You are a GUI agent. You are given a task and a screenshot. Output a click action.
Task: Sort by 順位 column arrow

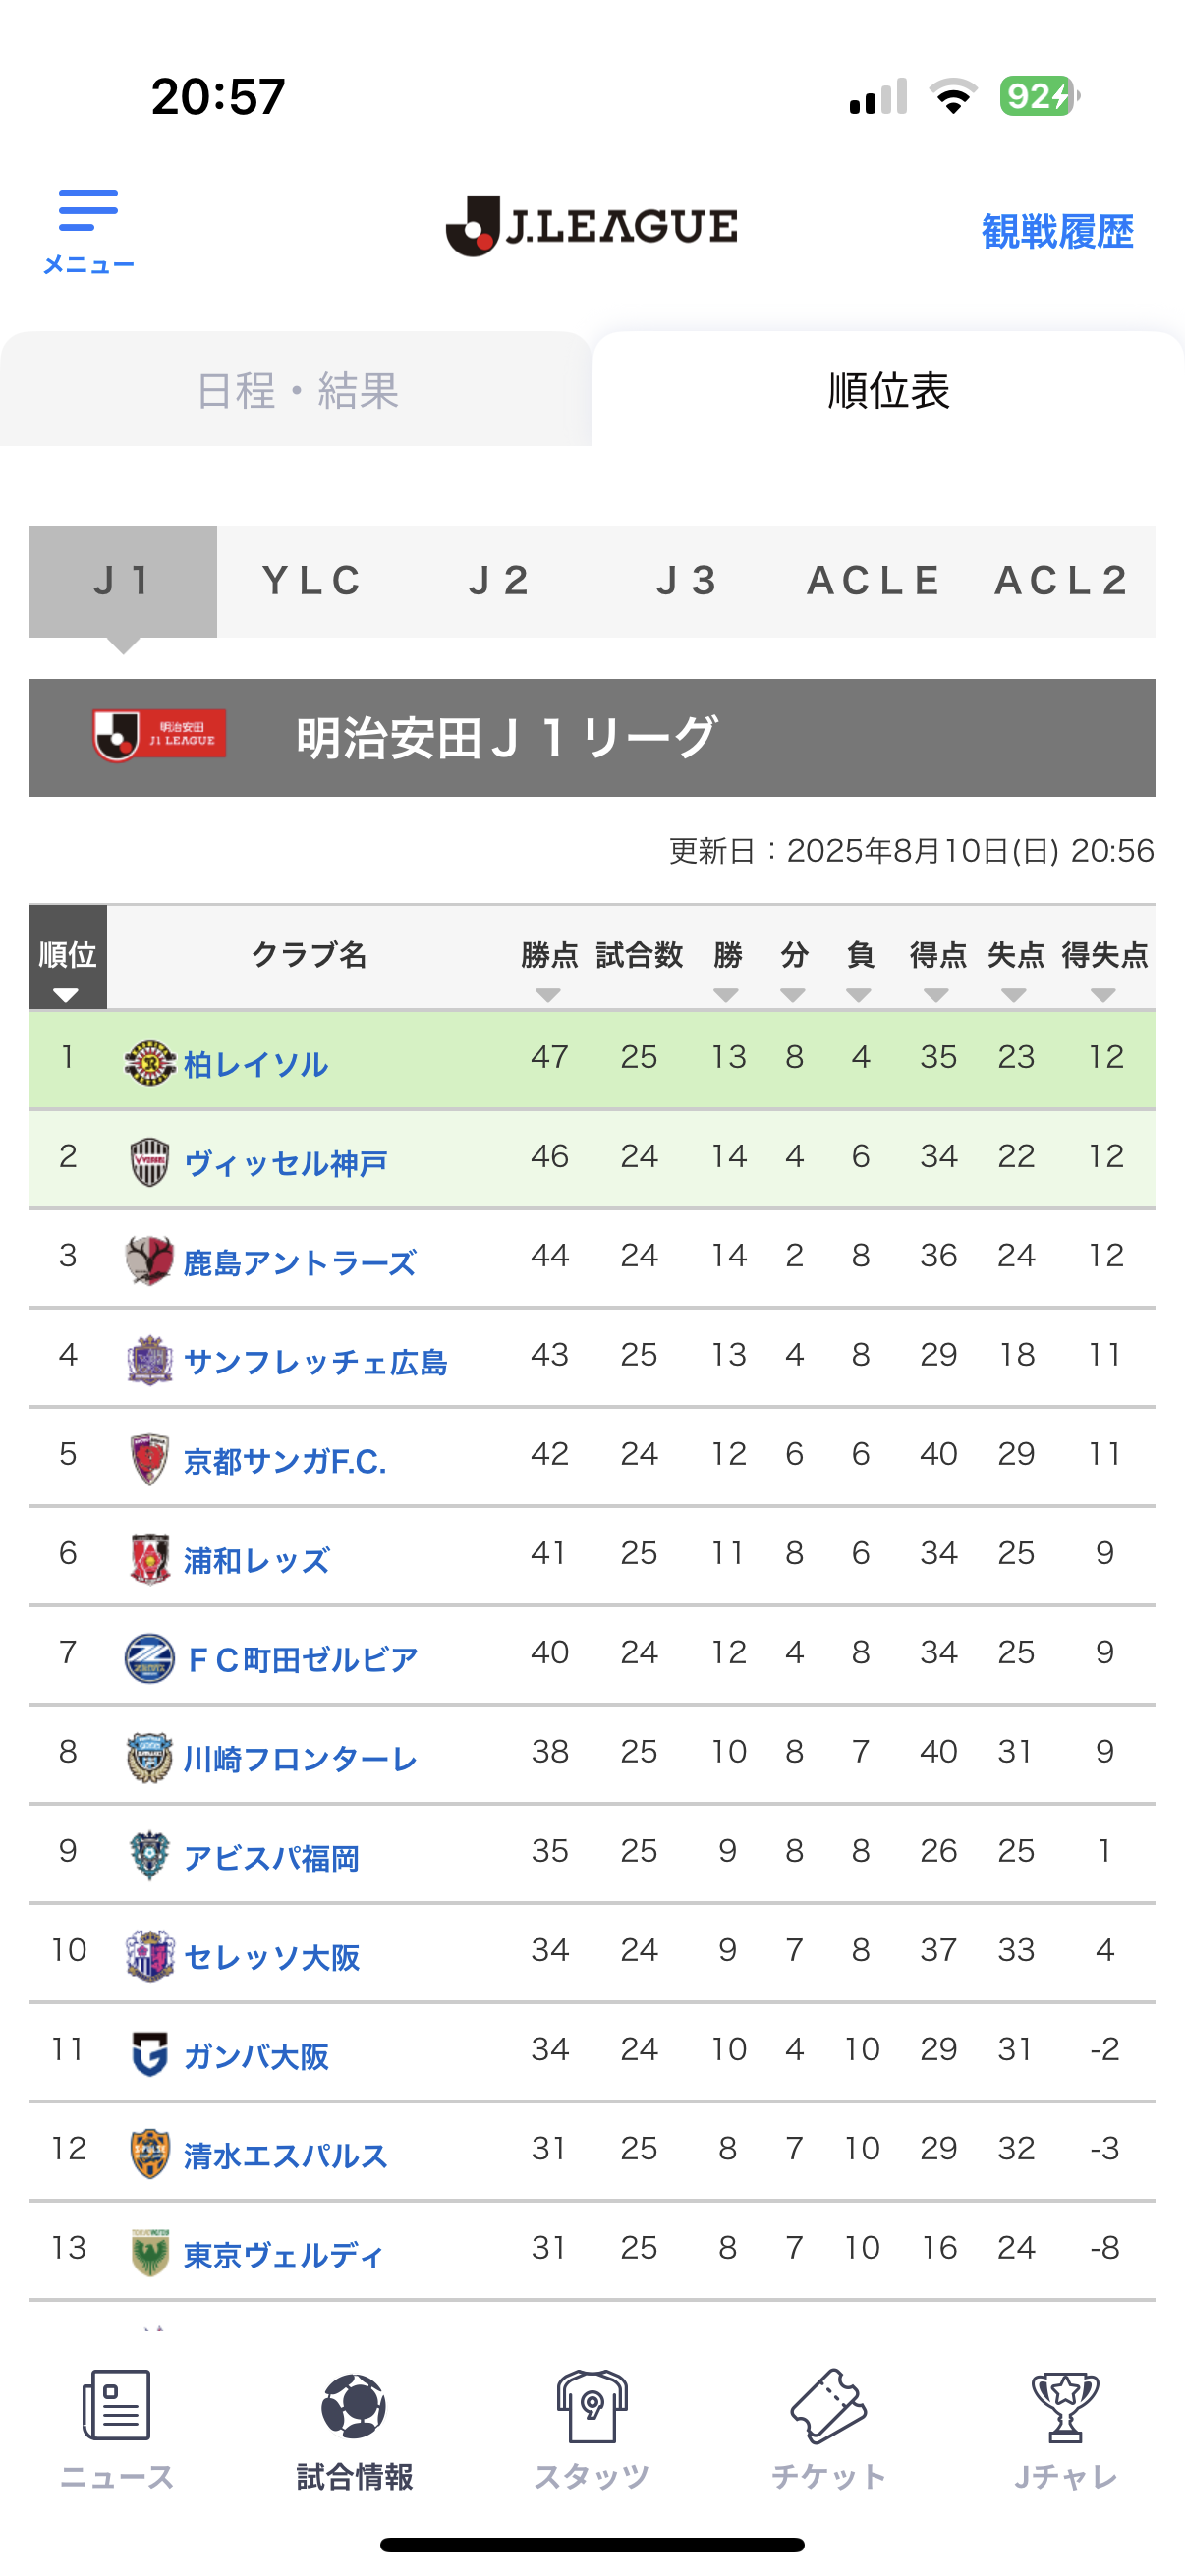(66, 996)
